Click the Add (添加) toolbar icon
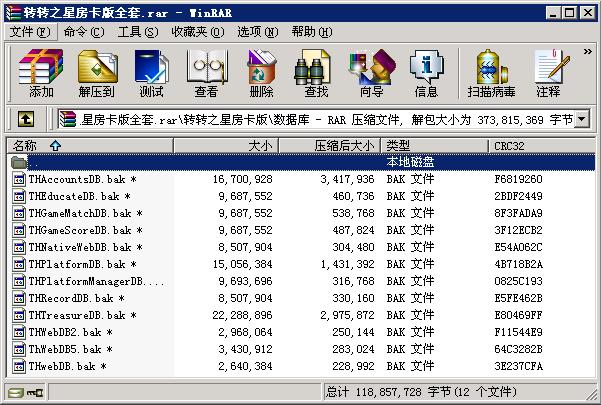This screenshot has width=601, height=405. click(41, 73)
